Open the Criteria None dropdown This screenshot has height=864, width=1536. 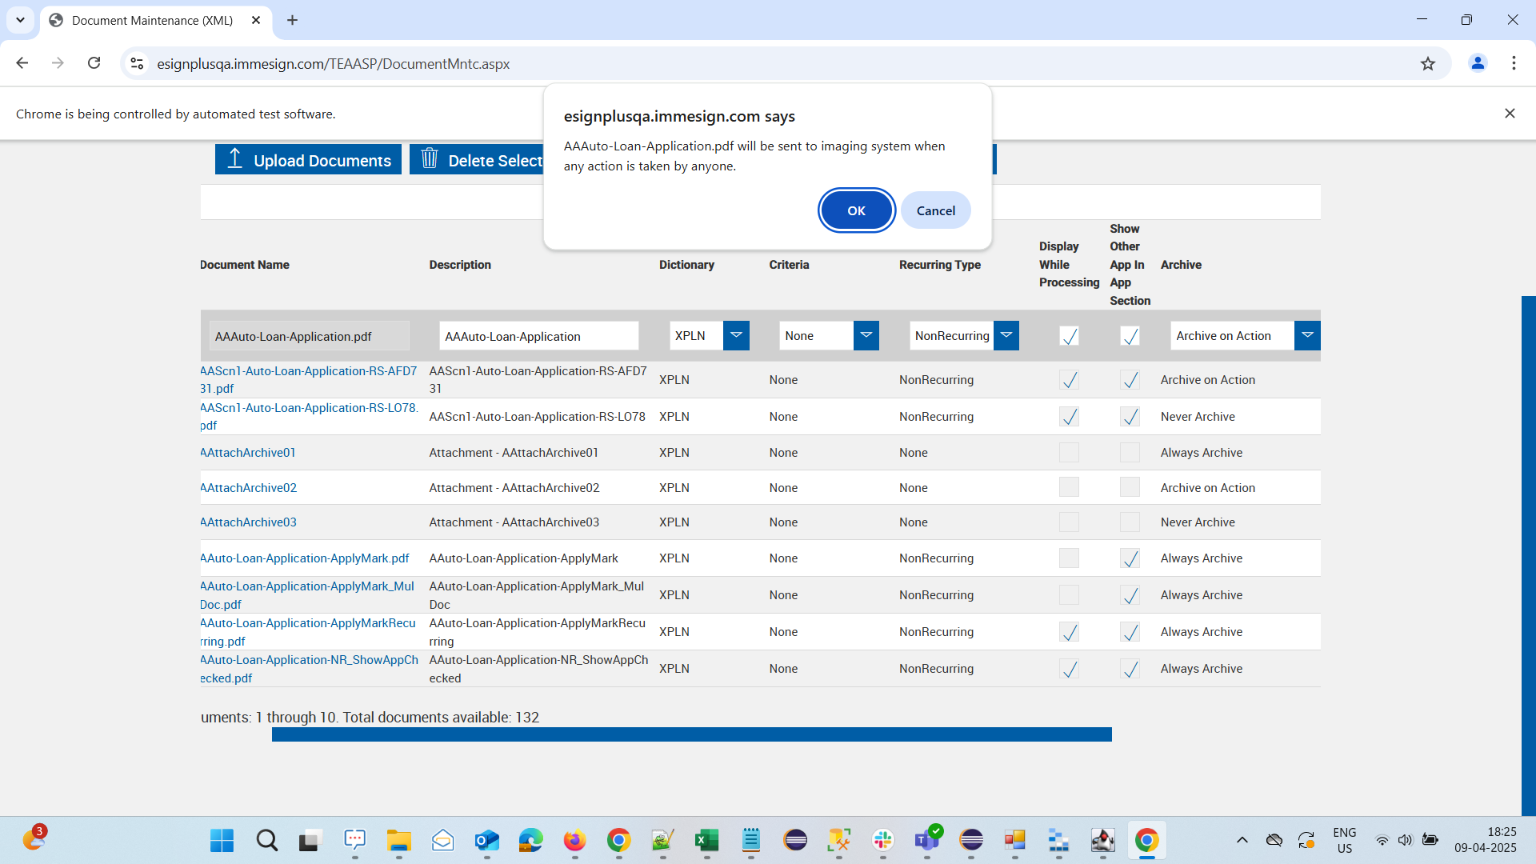866,336
